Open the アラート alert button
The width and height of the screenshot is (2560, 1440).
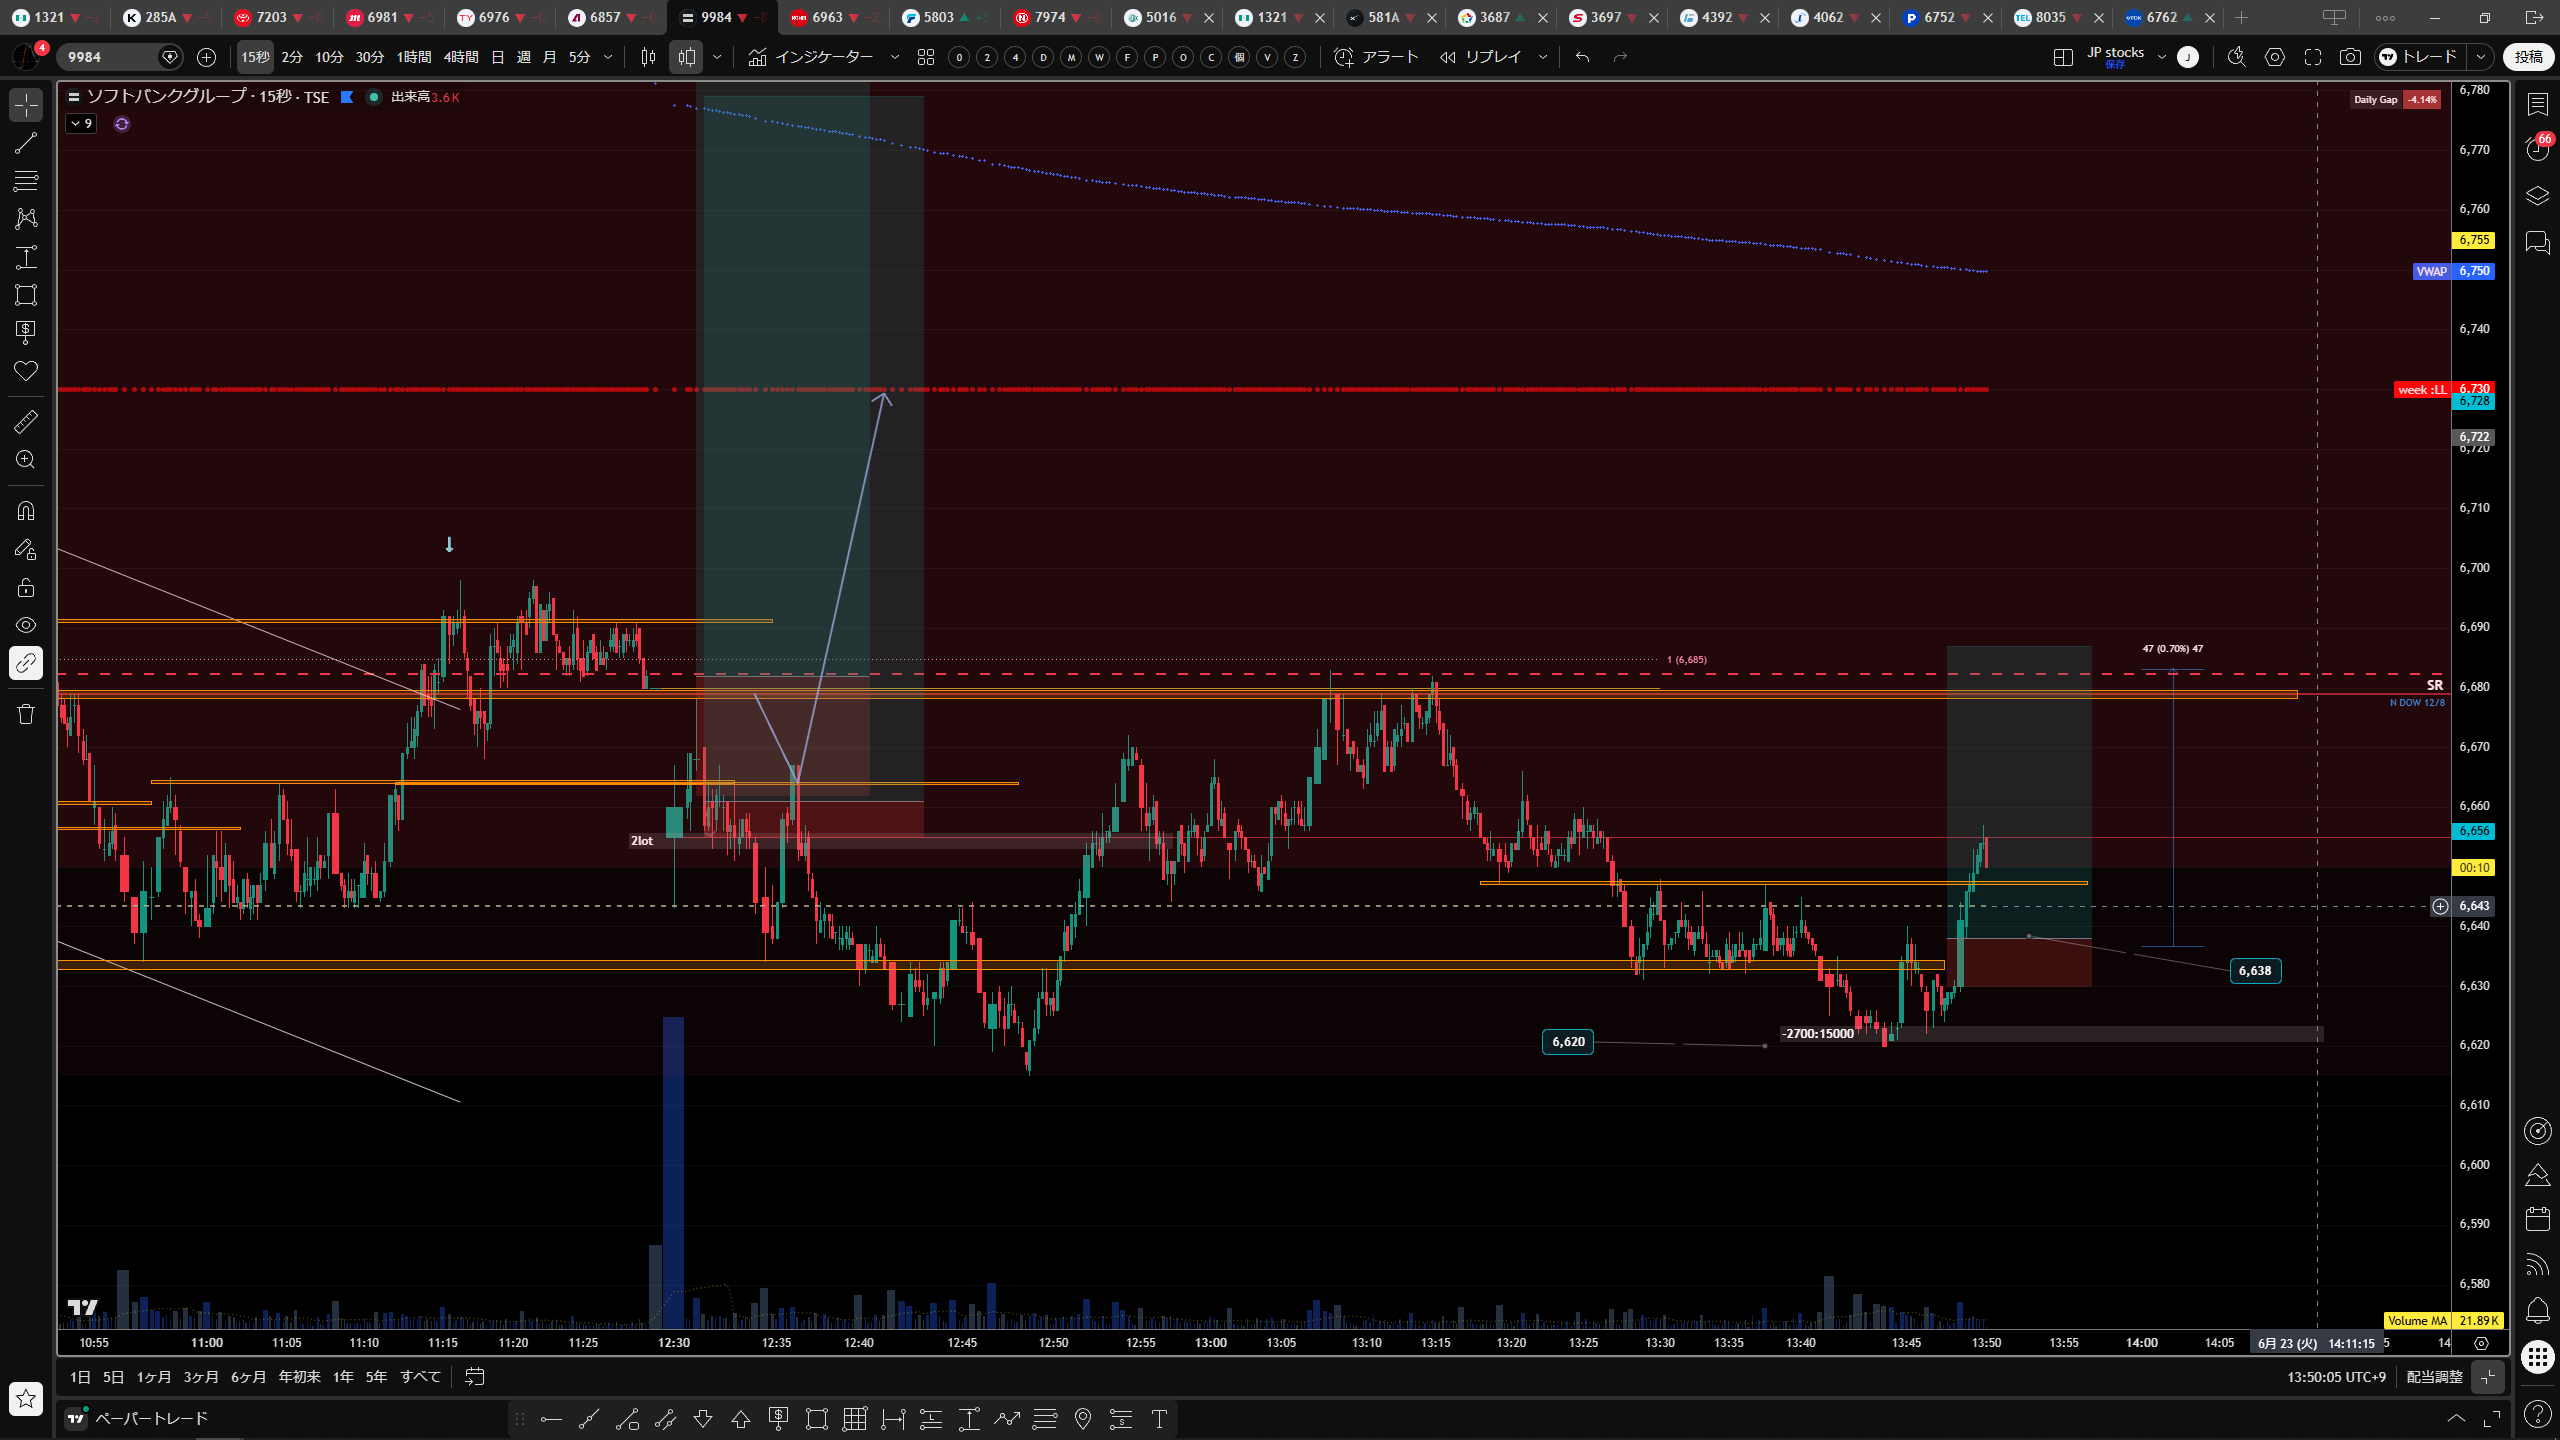pyautogui.click(x=1377, y=57)
